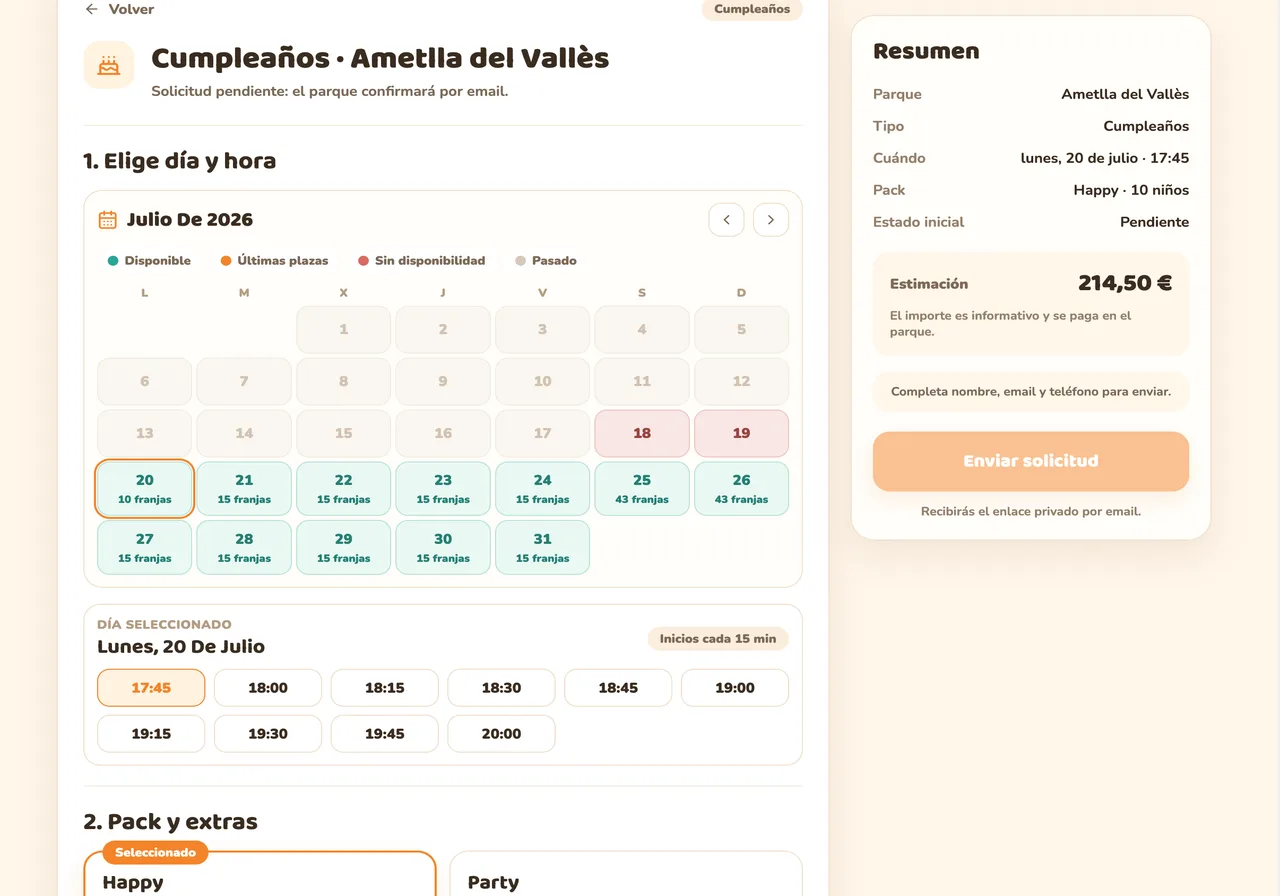1280x896 pixels.
Task: Select the 18:00 time slot
Action: [268, 688]
